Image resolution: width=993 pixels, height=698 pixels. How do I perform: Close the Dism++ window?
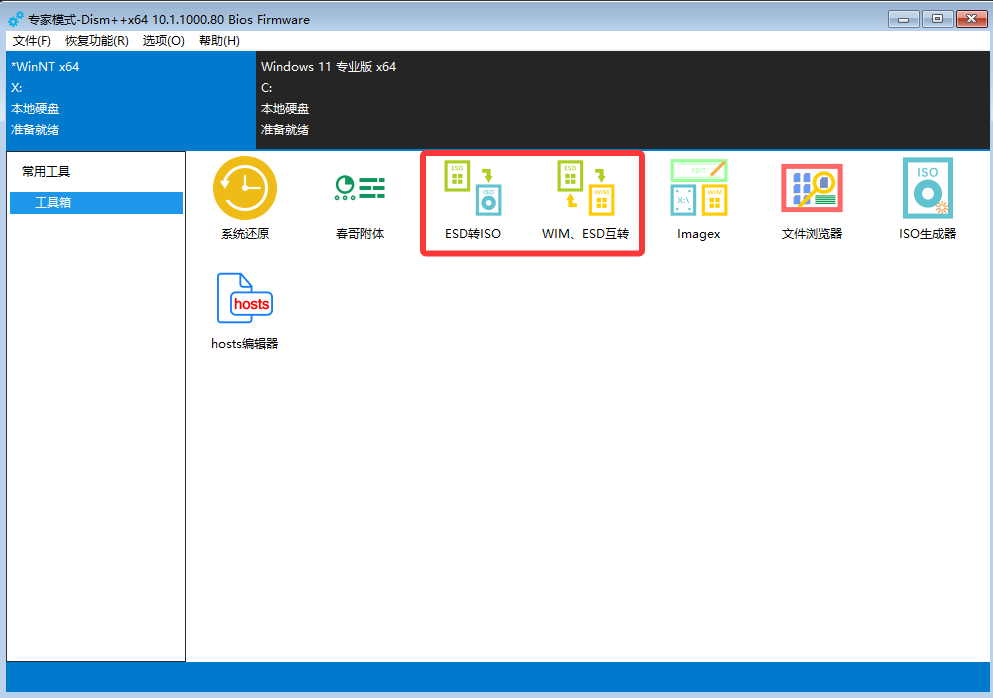pyautogui.click(x=971, y=18)
